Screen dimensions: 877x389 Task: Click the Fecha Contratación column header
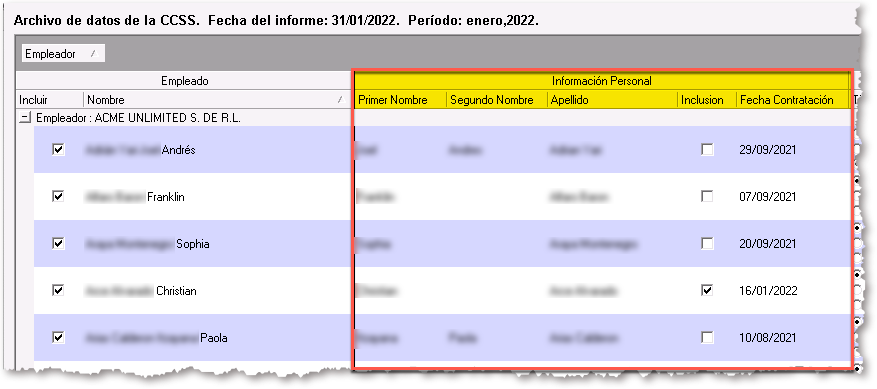coord(793,100)
